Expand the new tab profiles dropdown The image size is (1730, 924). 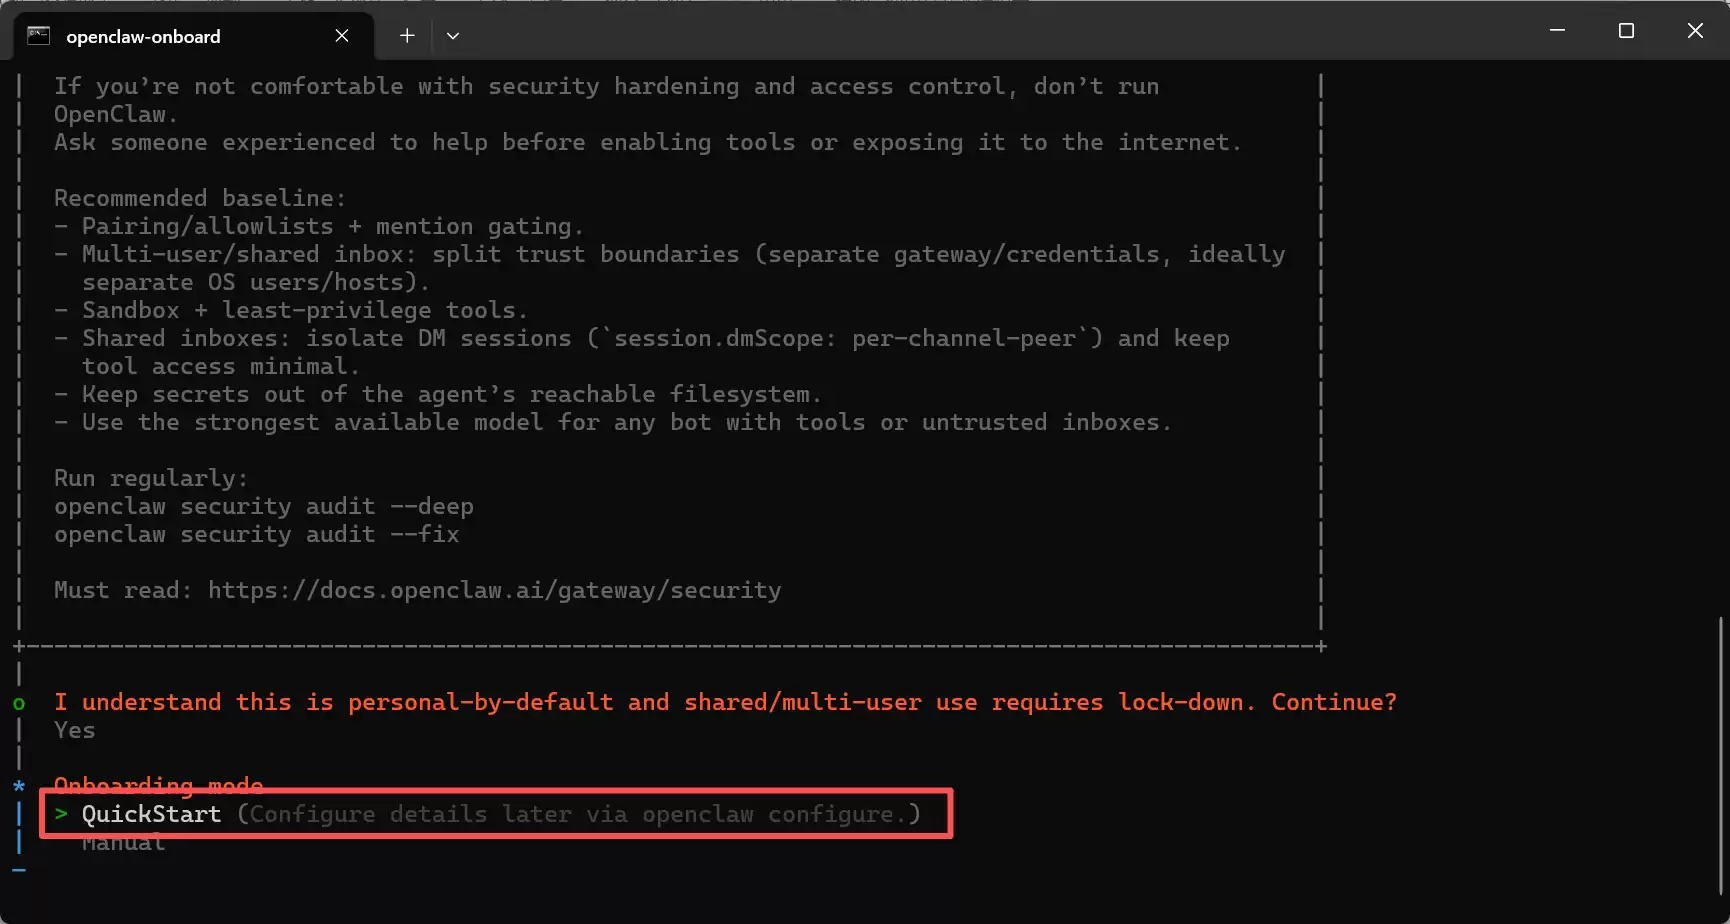click(x=453, y=36)
